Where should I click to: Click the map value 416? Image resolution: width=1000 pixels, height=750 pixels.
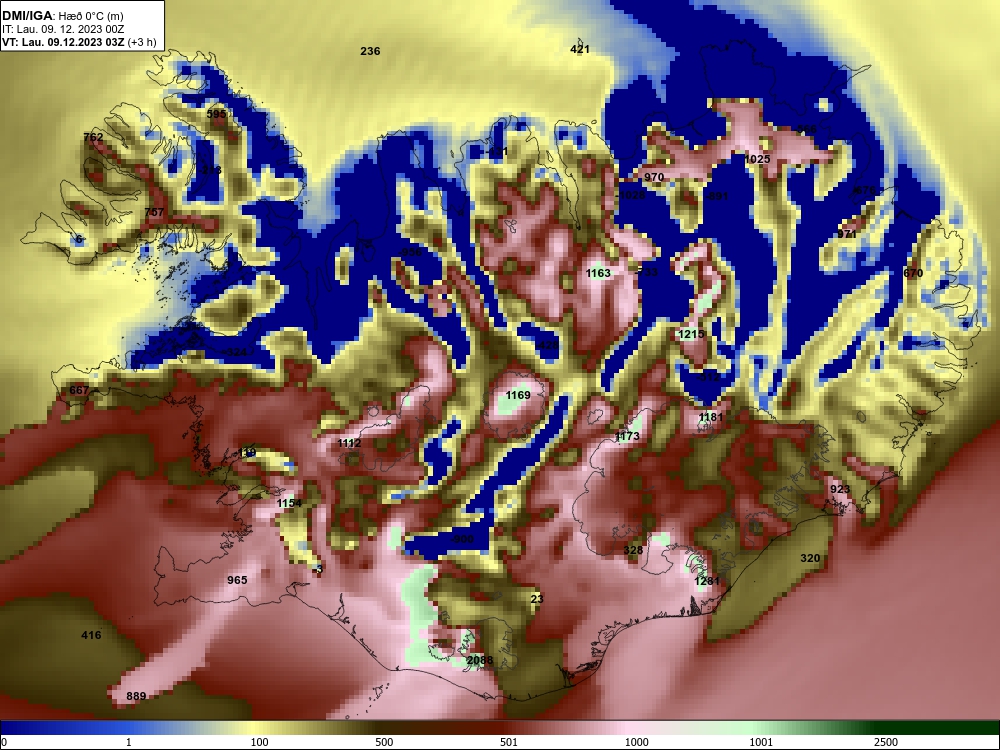[91, 635]
